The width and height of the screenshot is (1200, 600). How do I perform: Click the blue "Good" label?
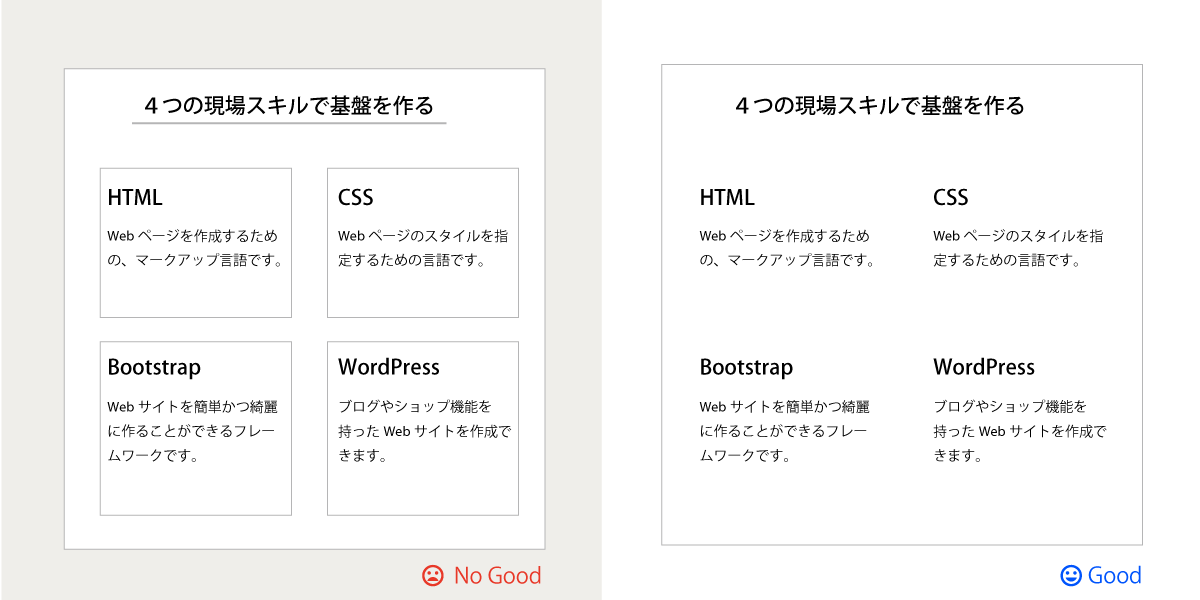click(x=1114, y=575)
